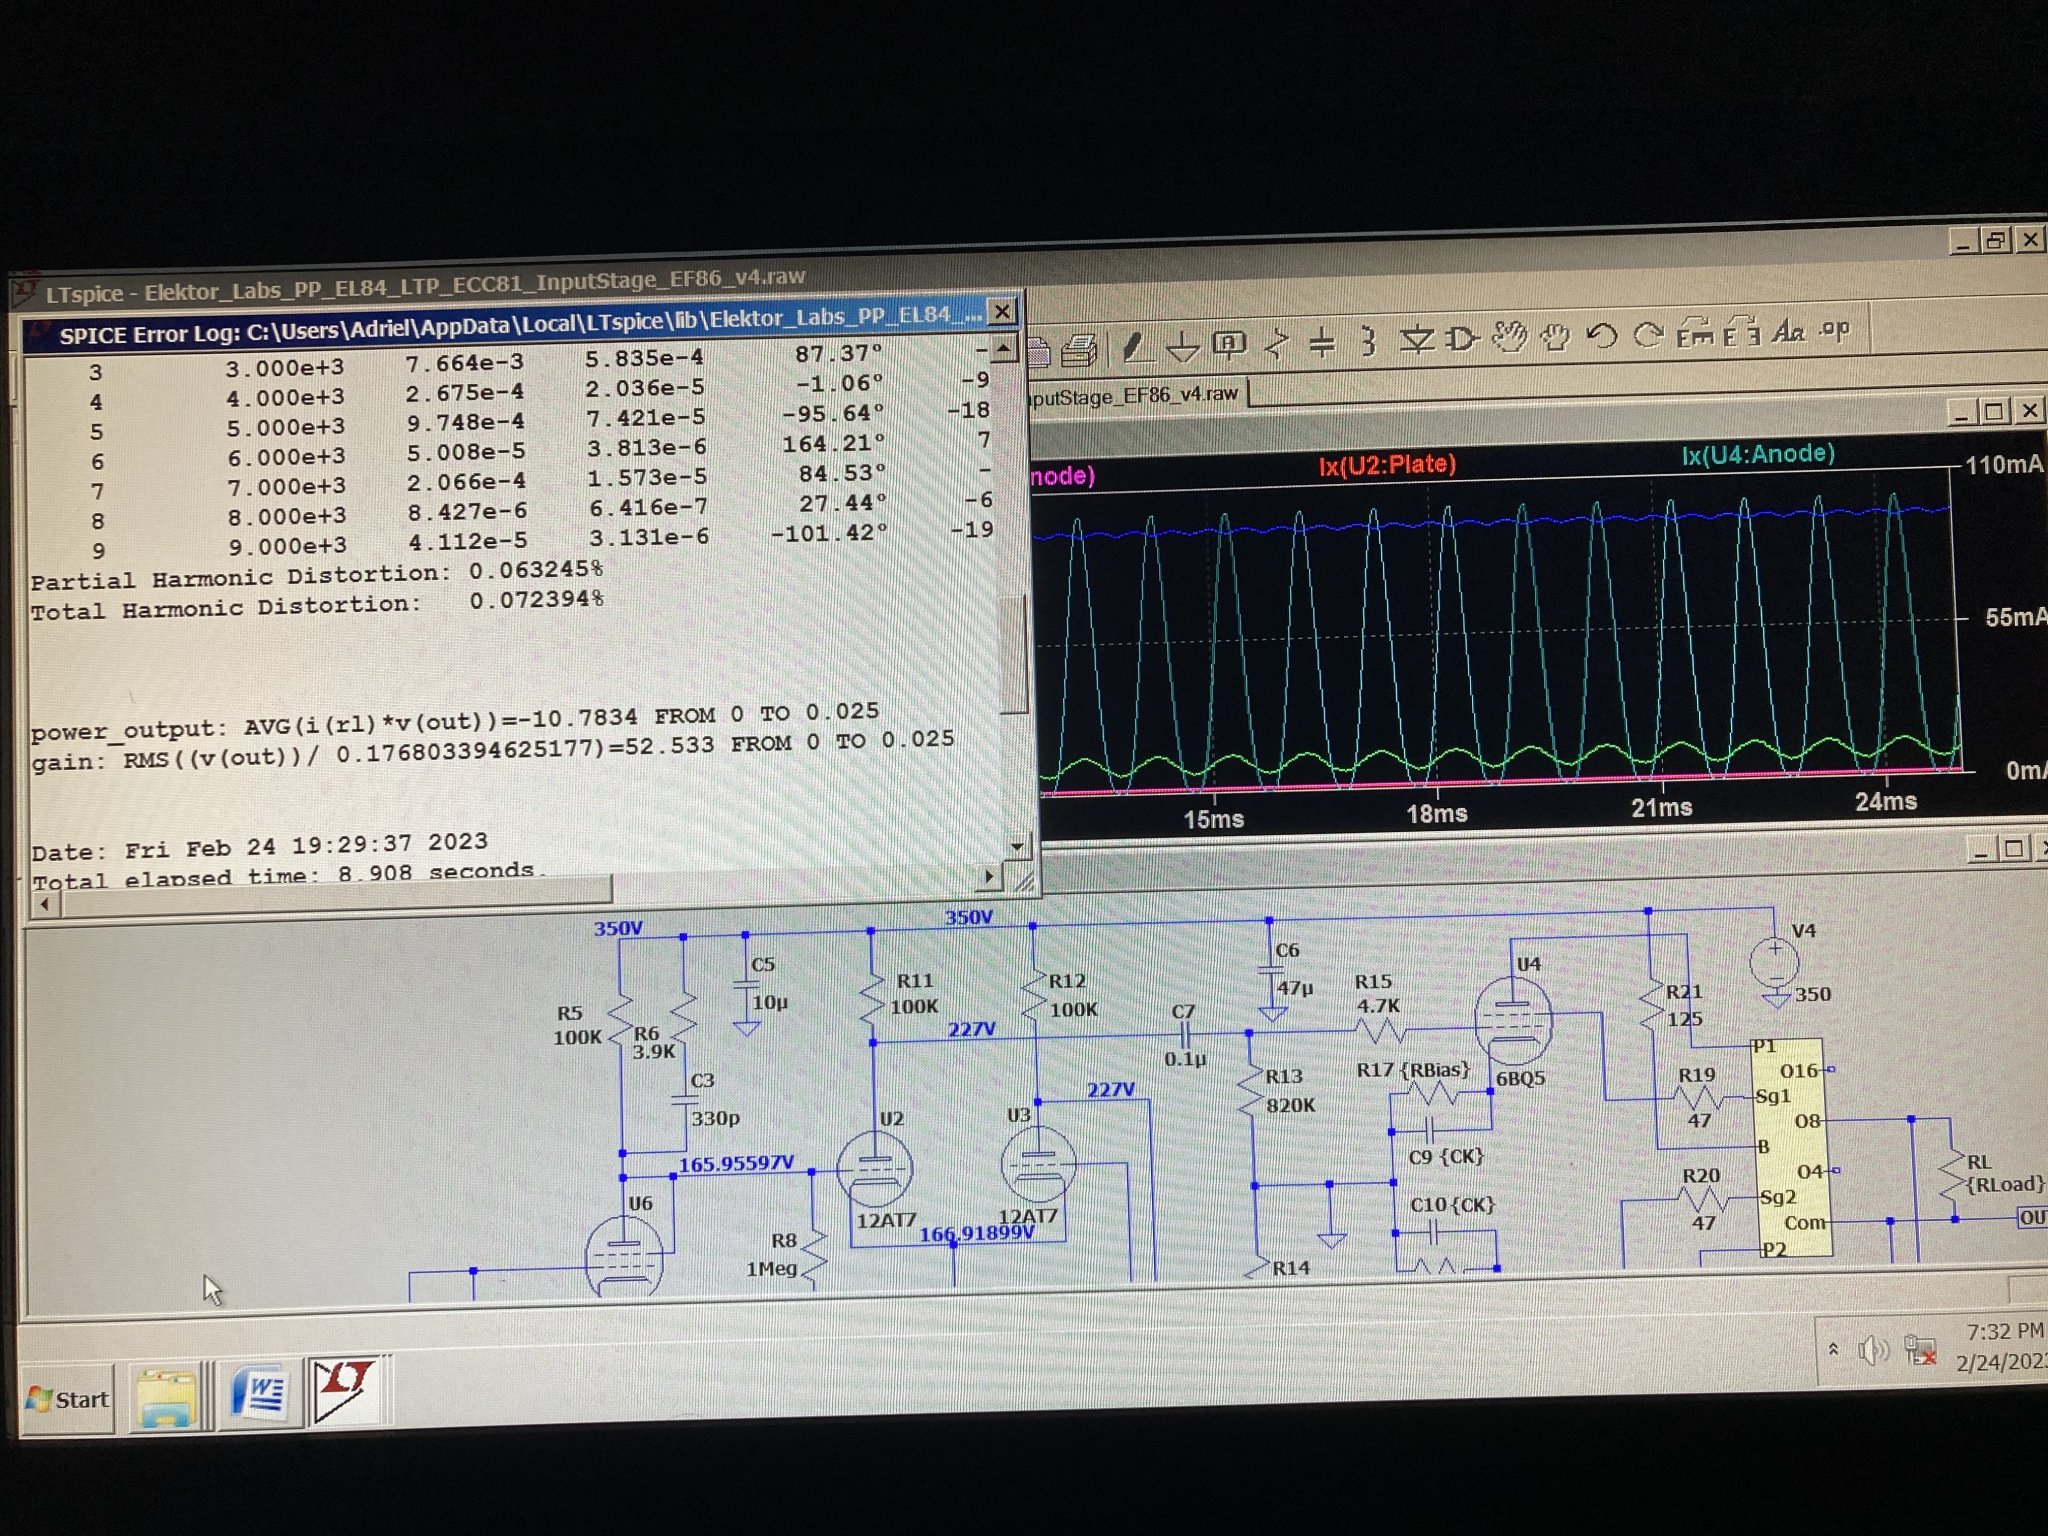Click the 7:32 PM system clock

2004,1331
